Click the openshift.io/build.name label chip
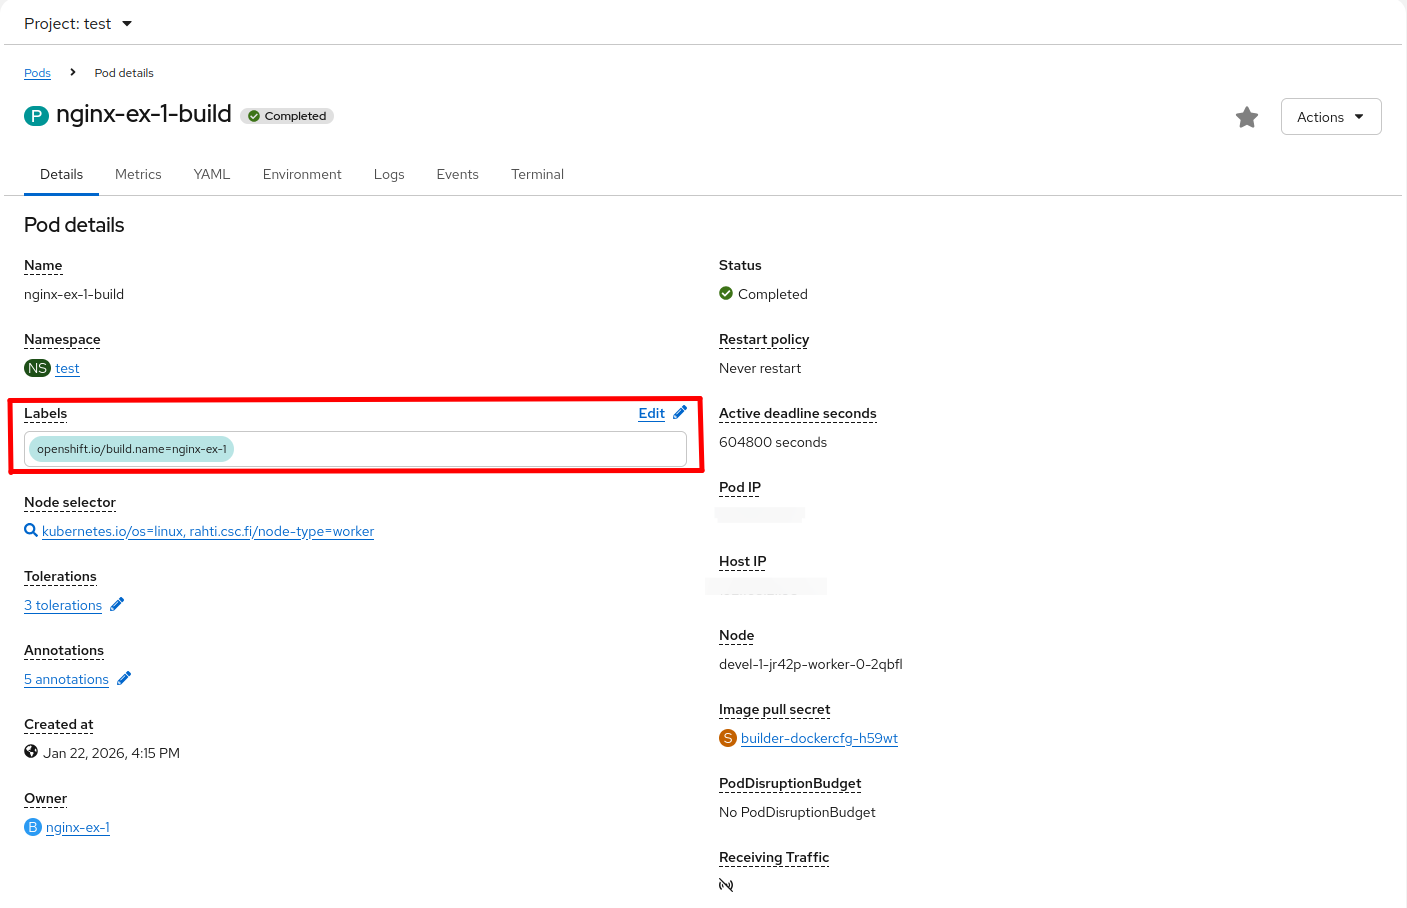 (x=131, y=449)
